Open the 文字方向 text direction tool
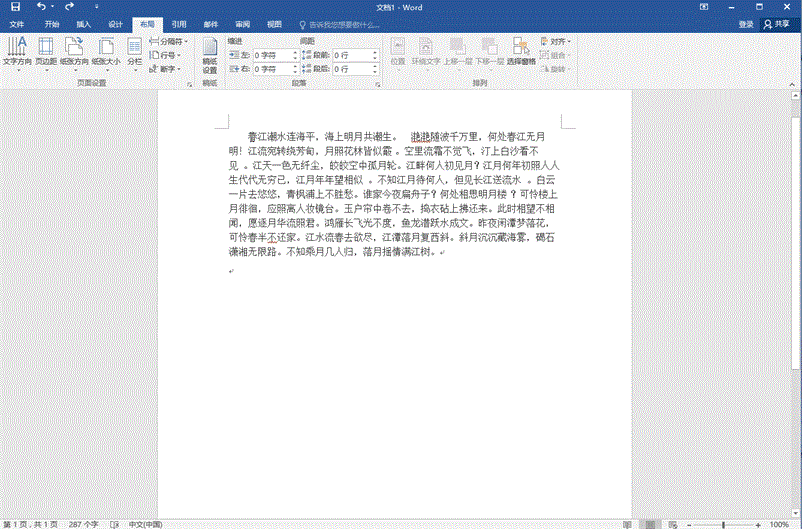 17,51
